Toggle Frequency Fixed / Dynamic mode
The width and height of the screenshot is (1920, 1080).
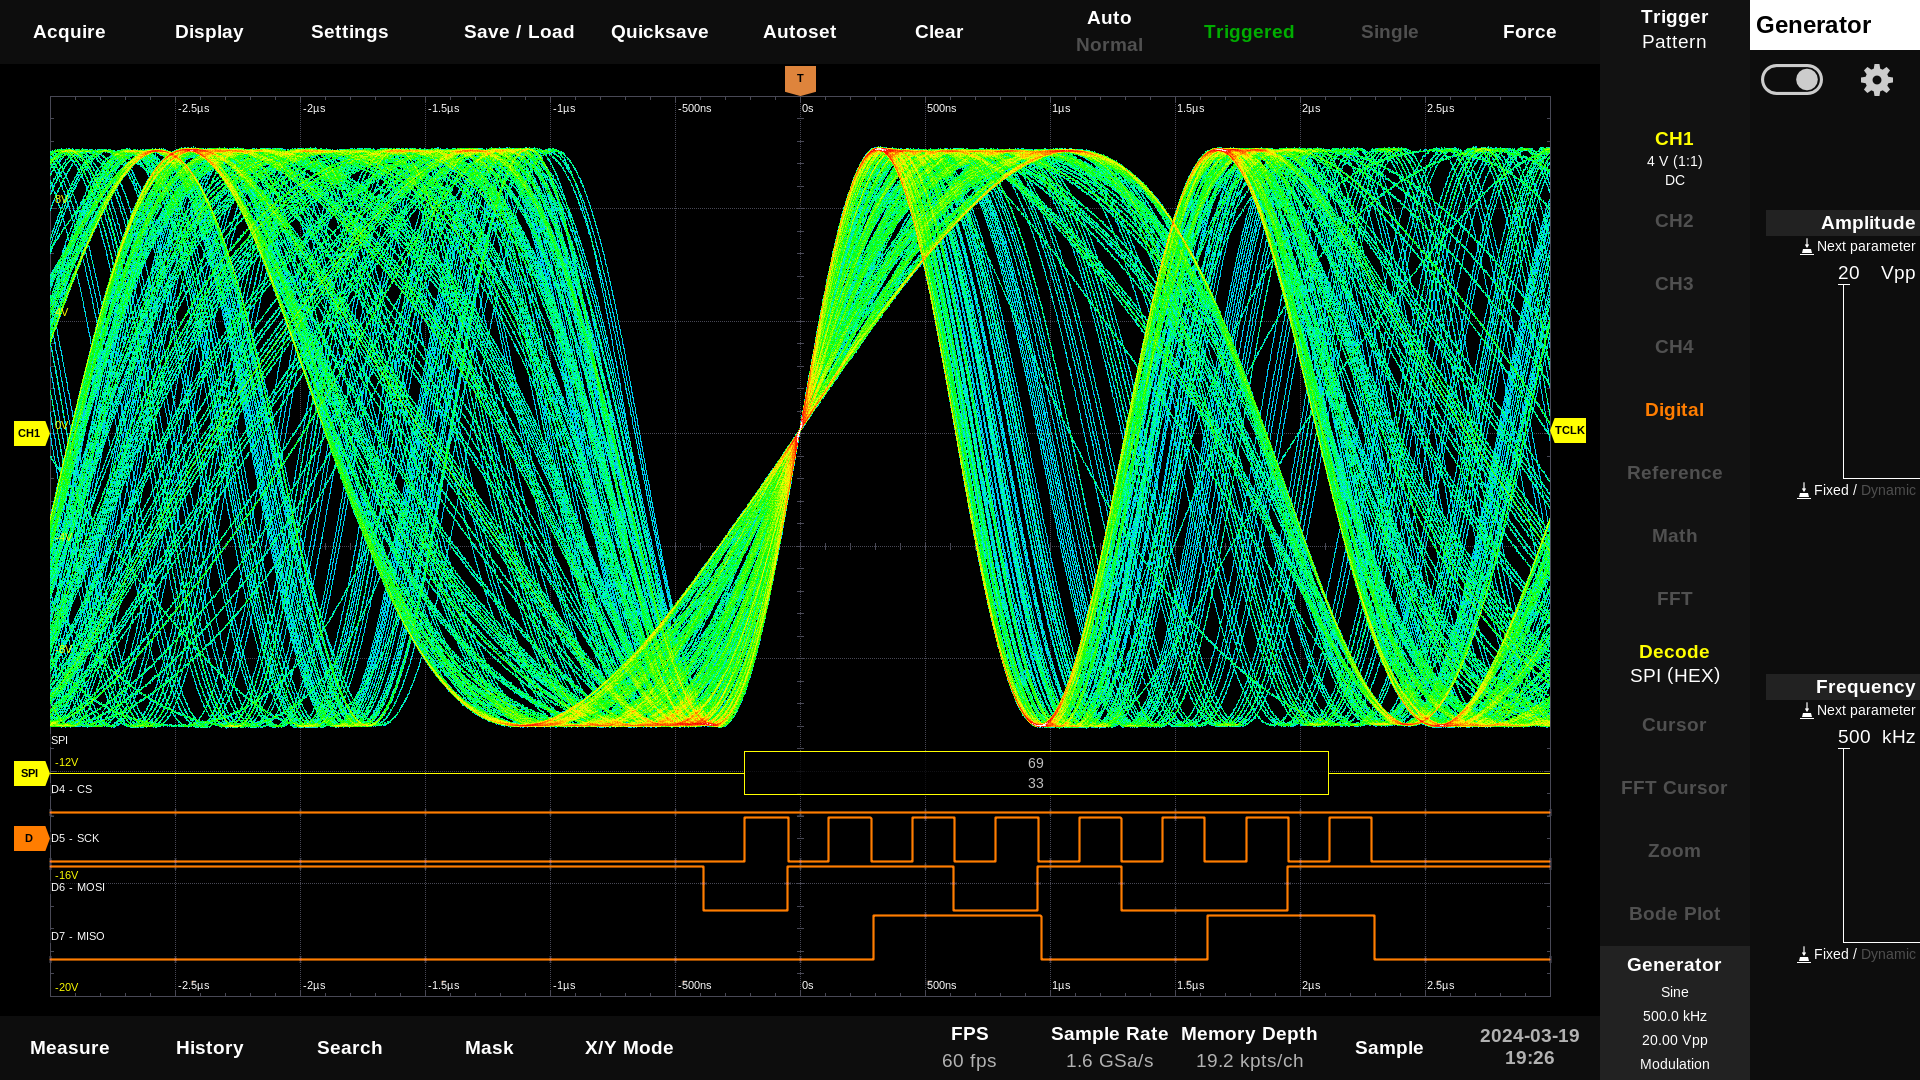(x=1856, y=954)
